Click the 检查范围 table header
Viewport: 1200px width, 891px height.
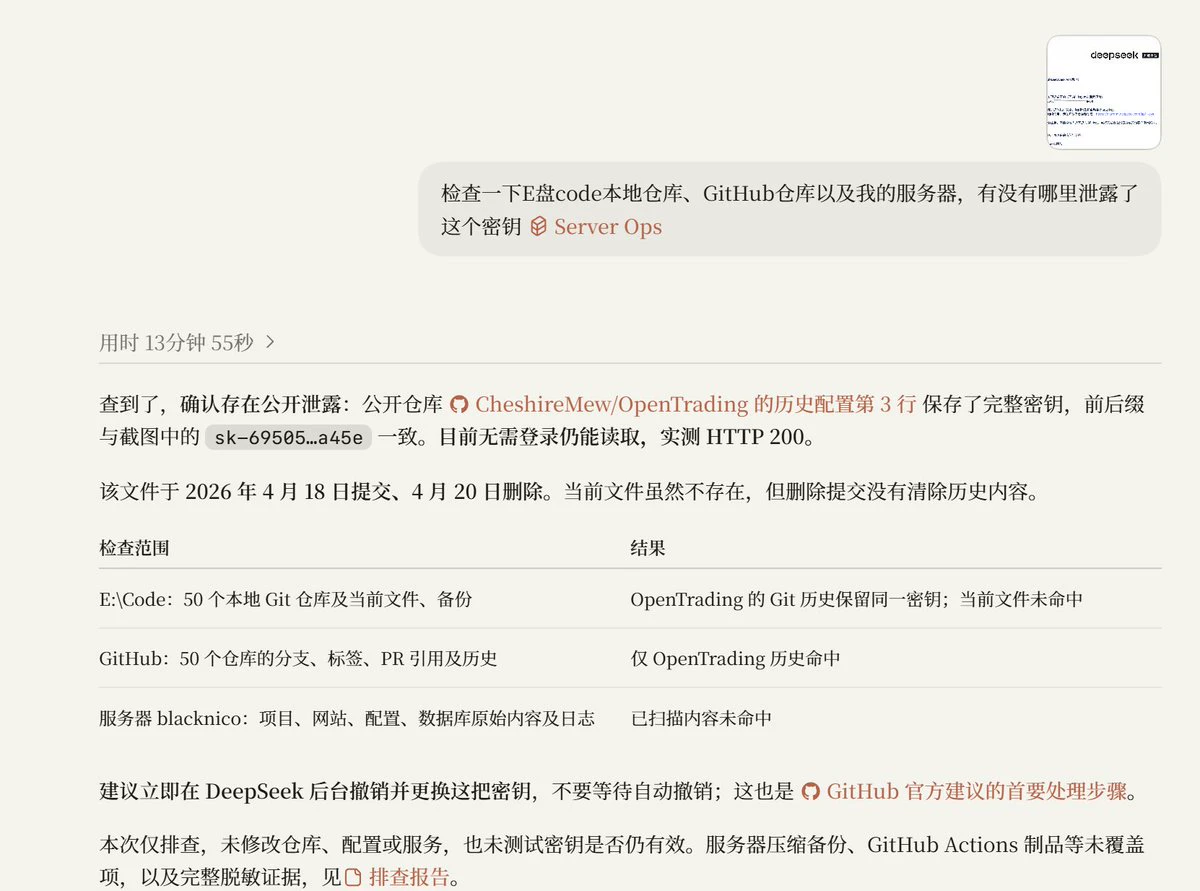pos(134,548)
